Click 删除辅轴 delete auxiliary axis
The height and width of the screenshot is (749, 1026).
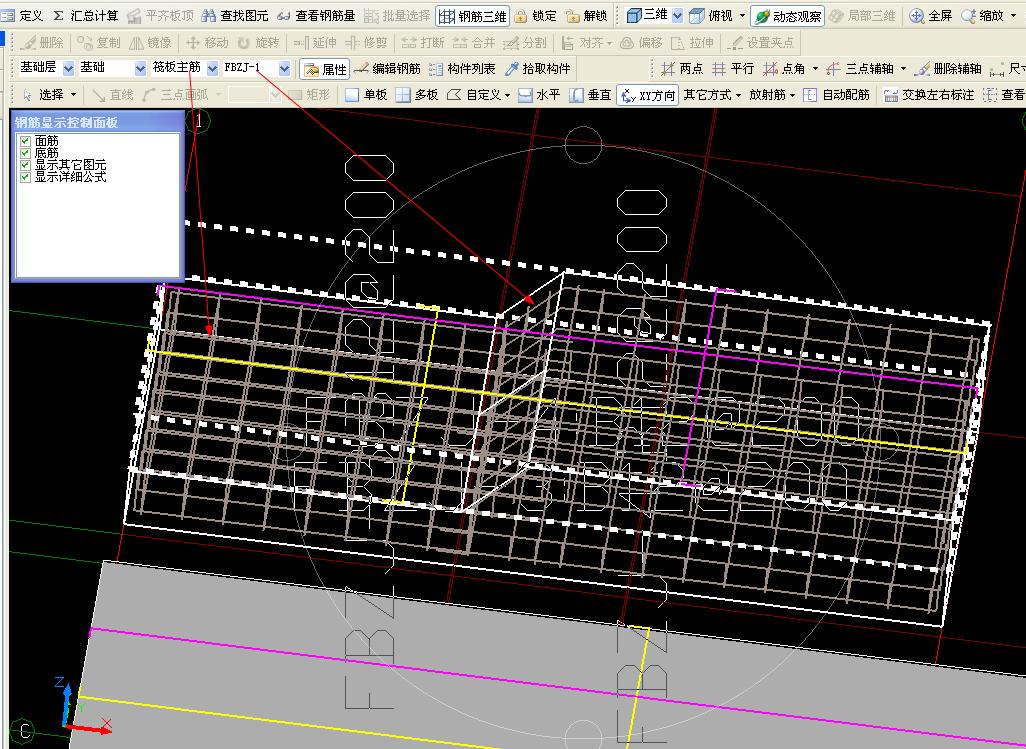pyautogui.click(x=947, y=69)
